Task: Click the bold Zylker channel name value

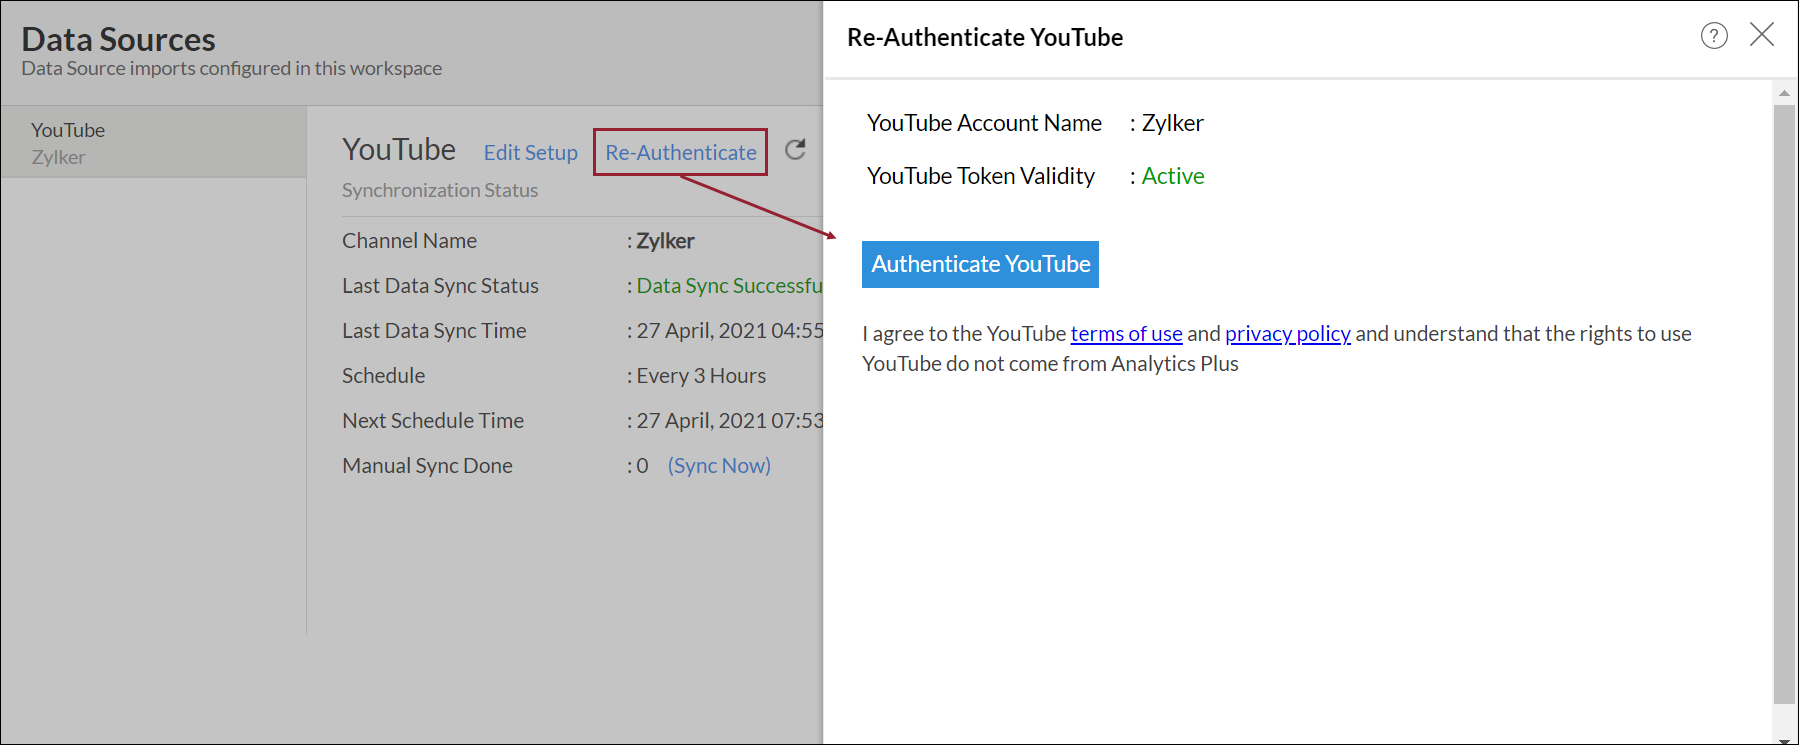Action: tap(665, 241)
